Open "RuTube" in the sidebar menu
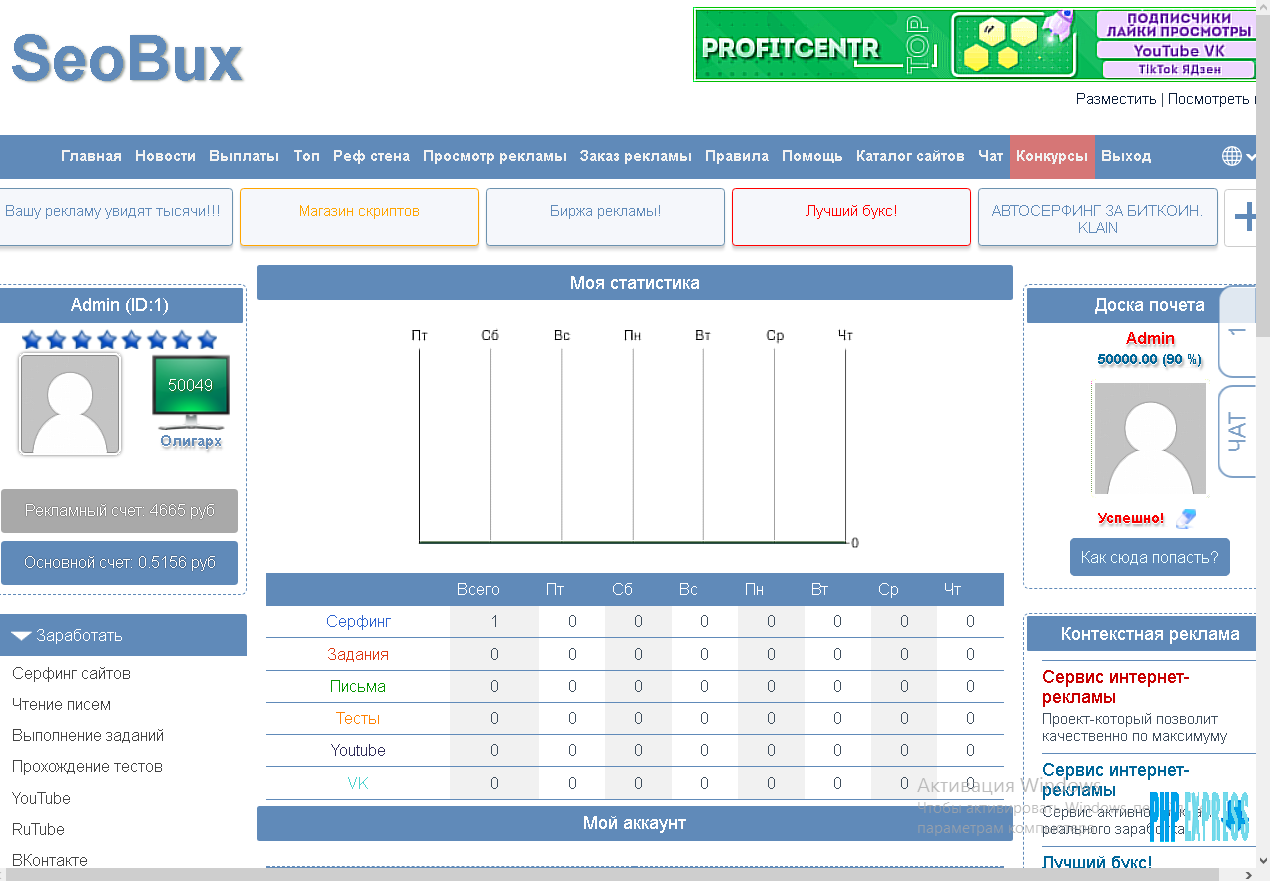The height and width of the screenshot is (881, 1270). point(38,829)
